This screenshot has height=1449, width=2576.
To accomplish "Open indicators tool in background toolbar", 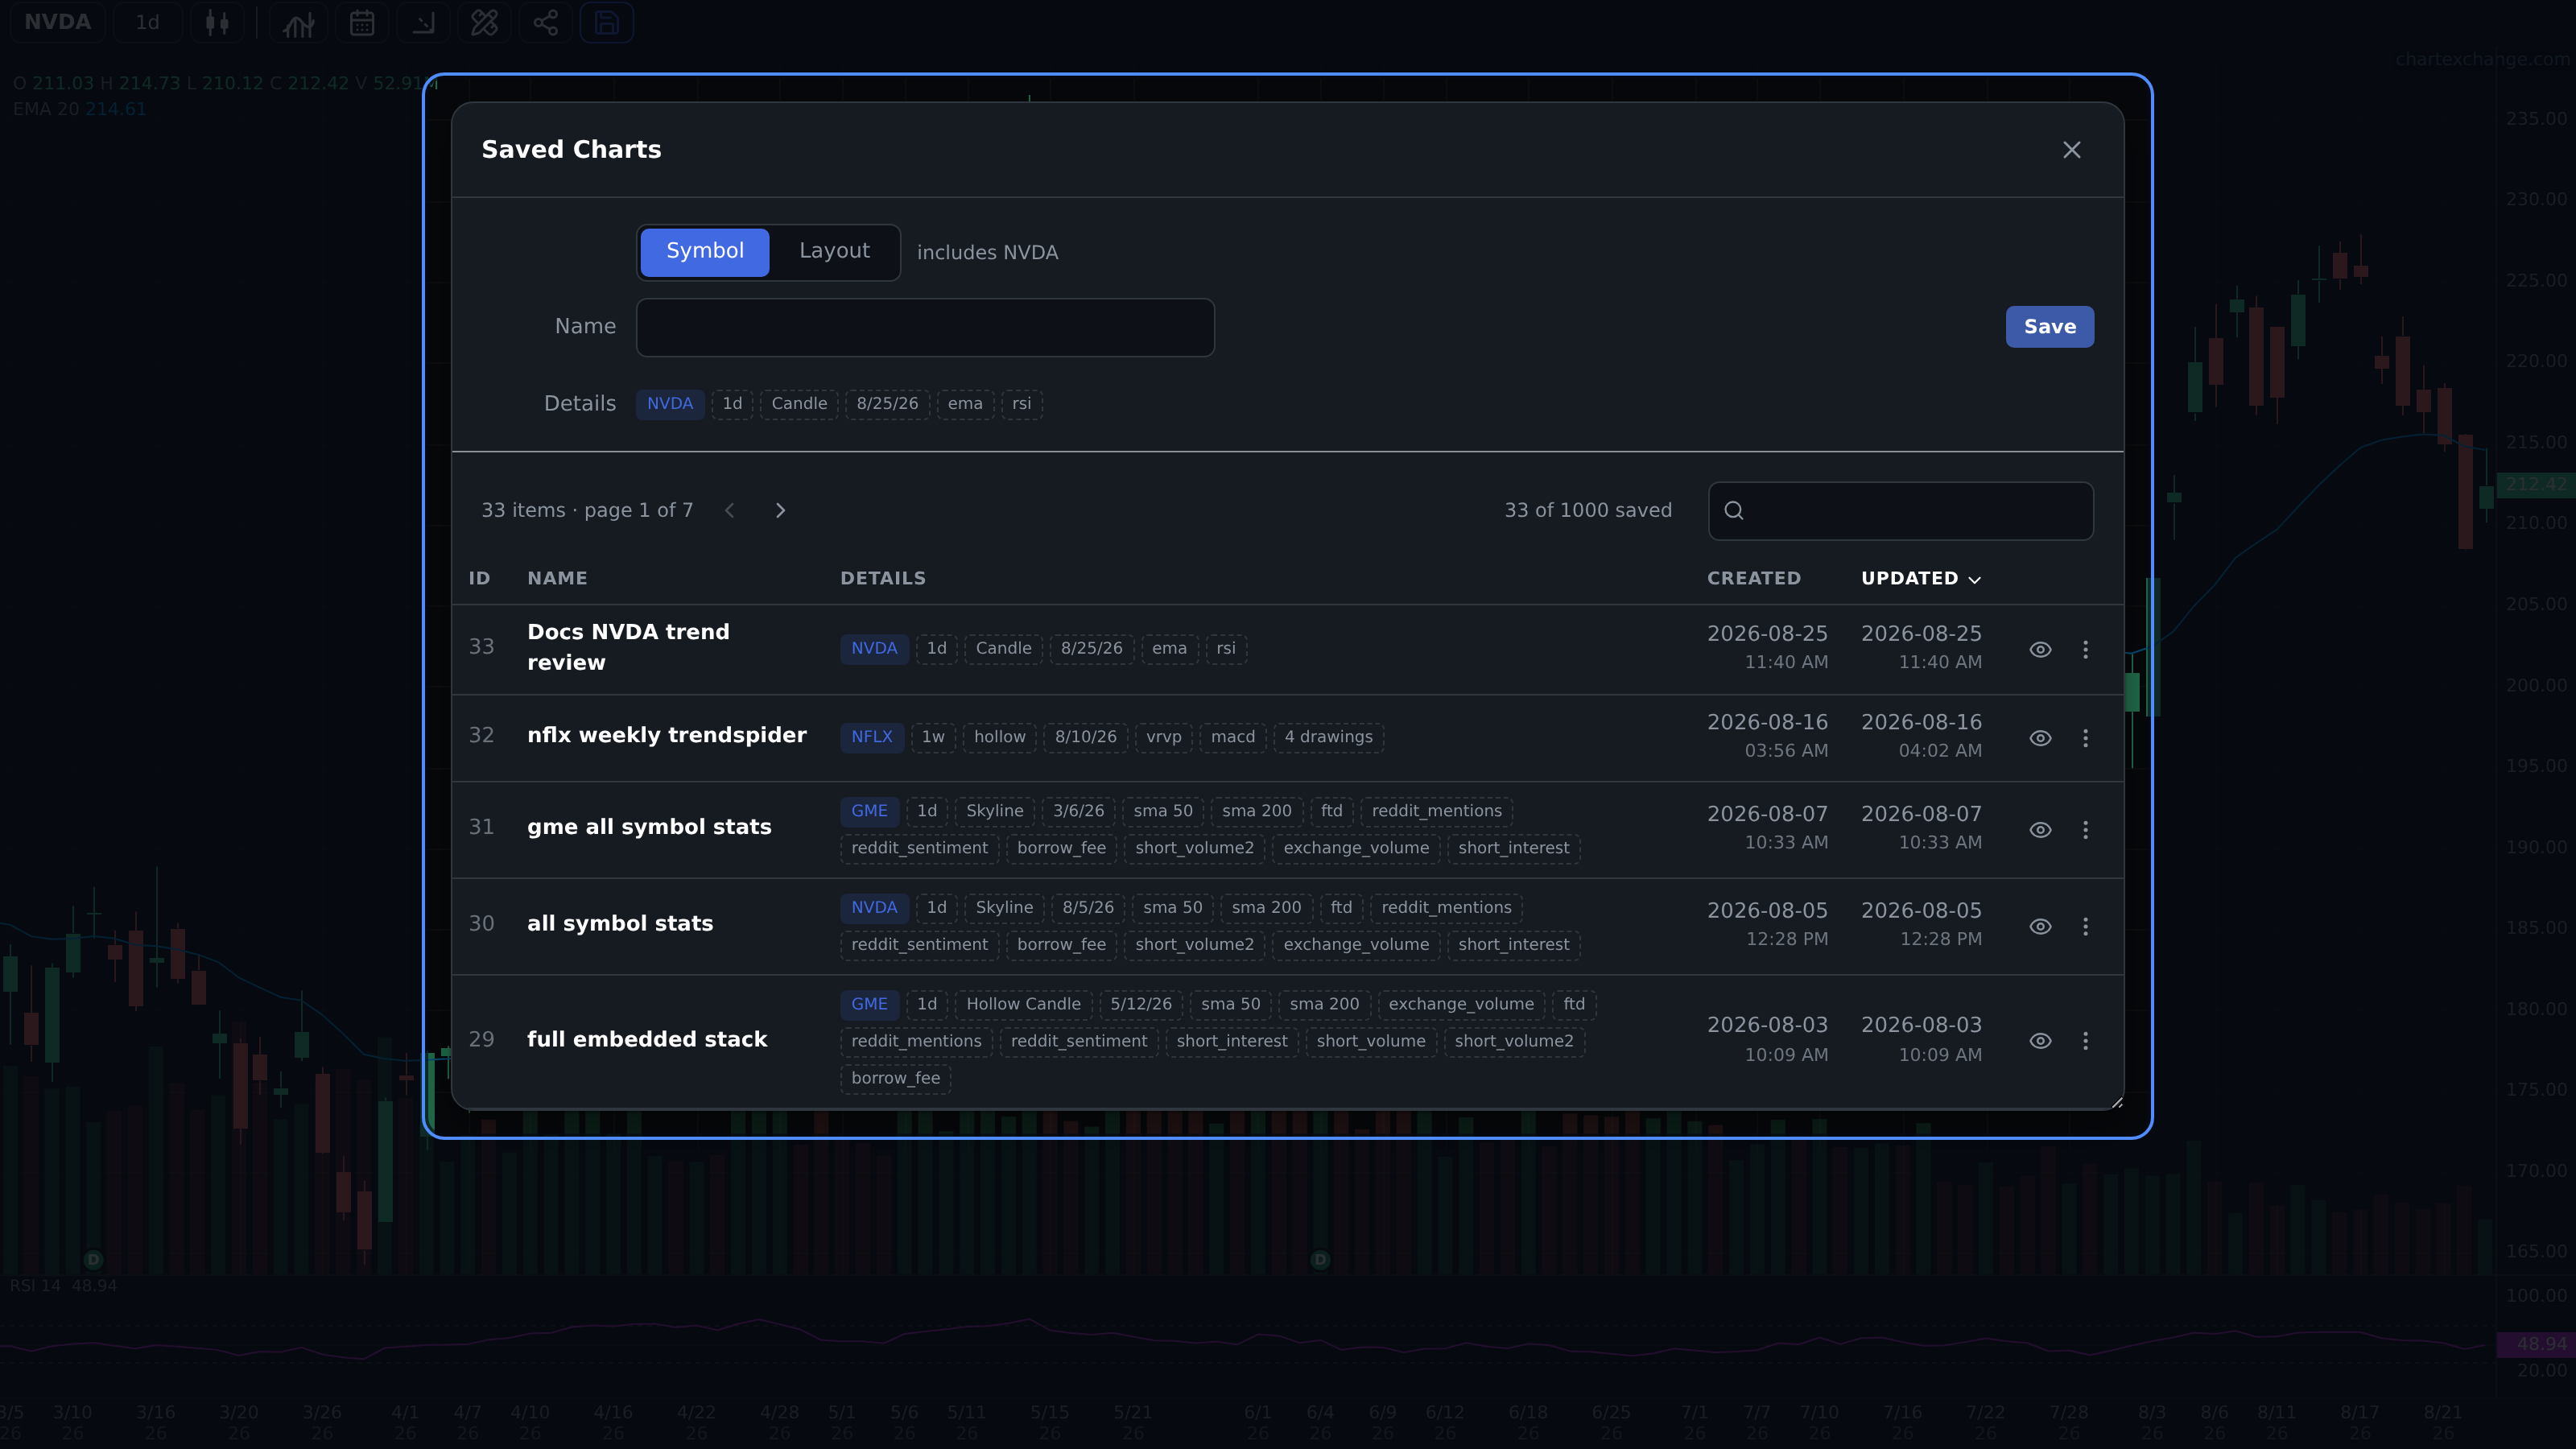I will pos(298,23).
